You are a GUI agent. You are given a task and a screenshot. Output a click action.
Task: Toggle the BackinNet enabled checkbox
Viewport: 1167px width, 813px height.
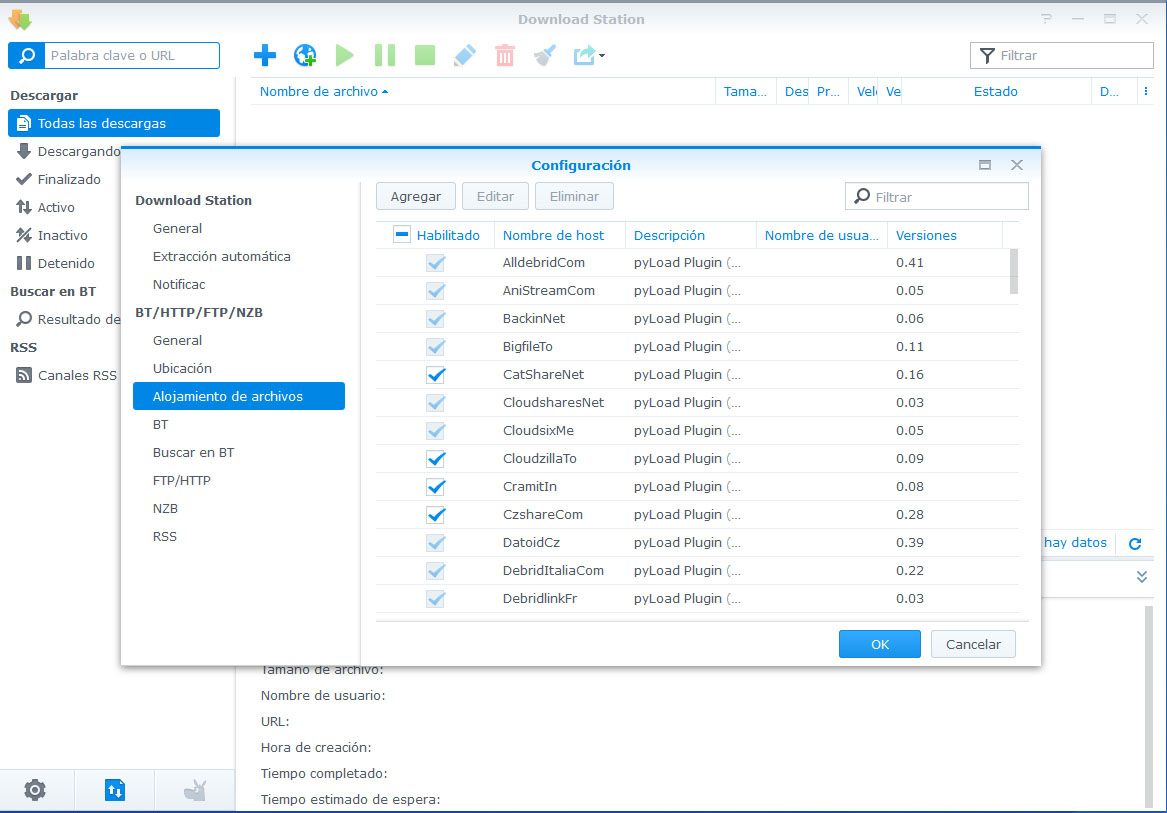(x=435, y=319)
